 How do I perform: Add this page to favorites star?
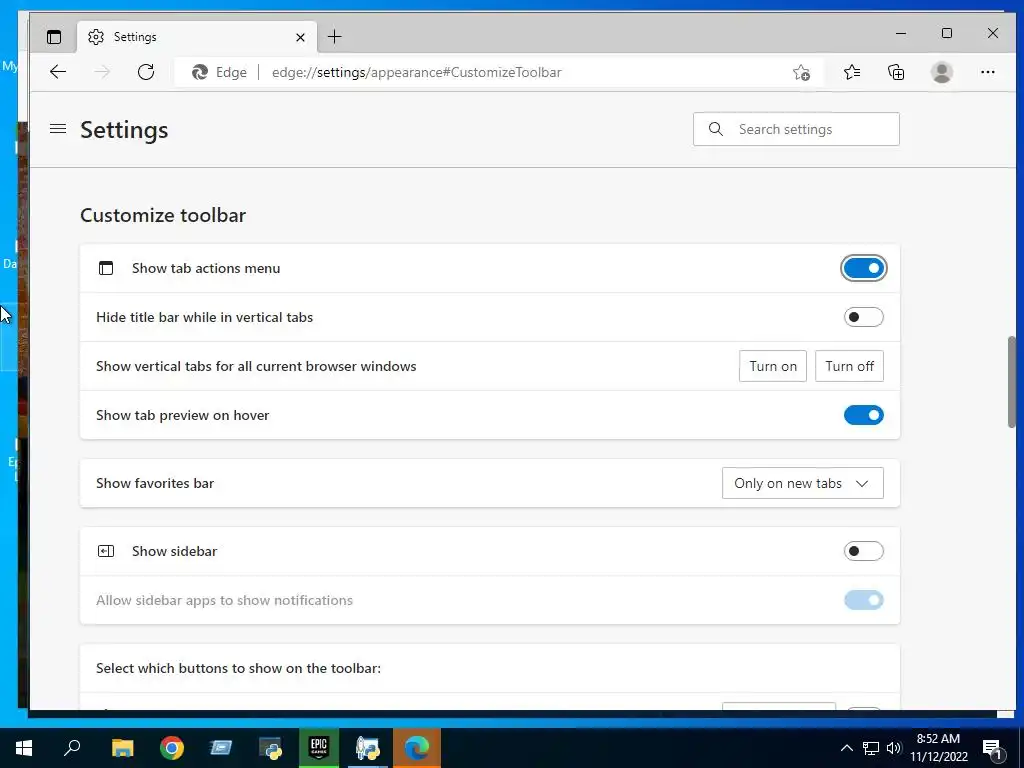click(x=801, y=72)
